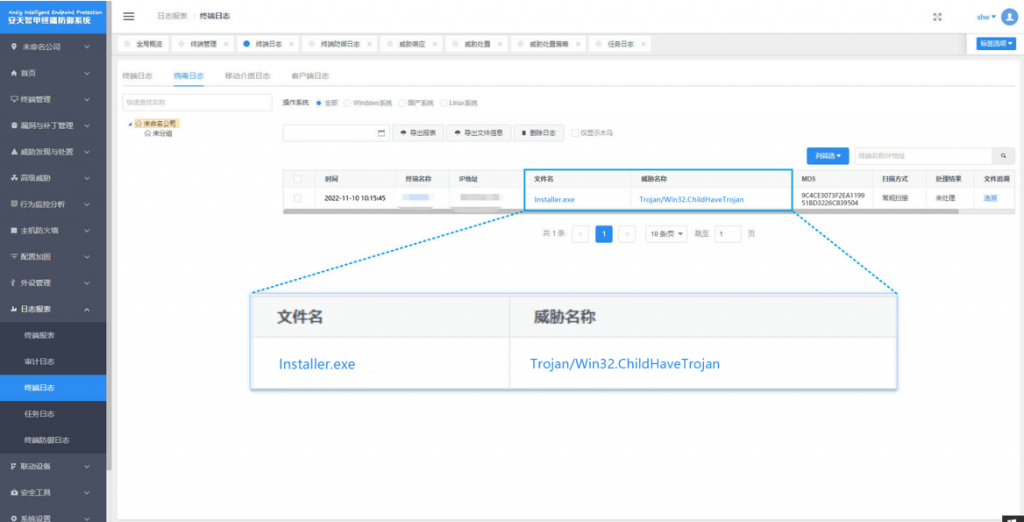Open the 10条/页 page size dropdown

point(666,234)
